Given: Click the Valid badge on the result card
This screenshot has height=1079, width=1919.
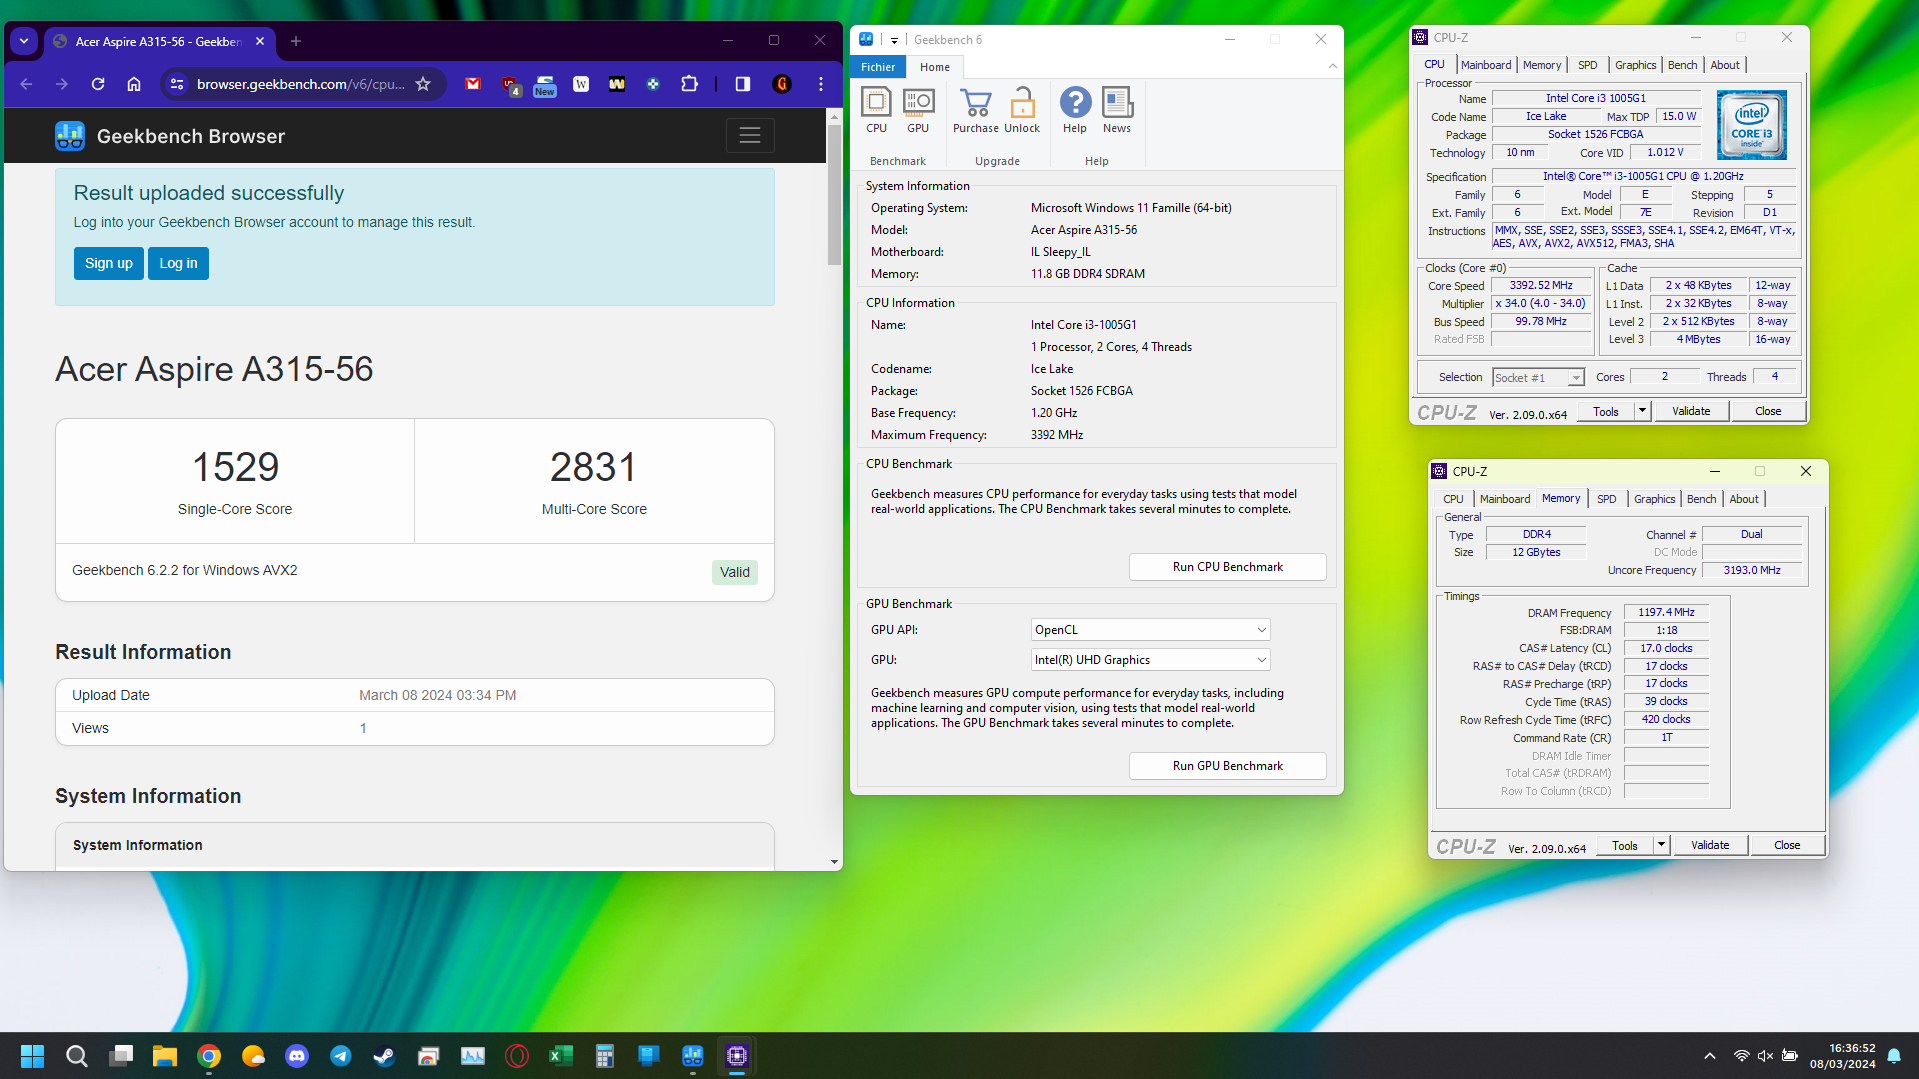Looking at the screenshot, I should pos(734,572).
